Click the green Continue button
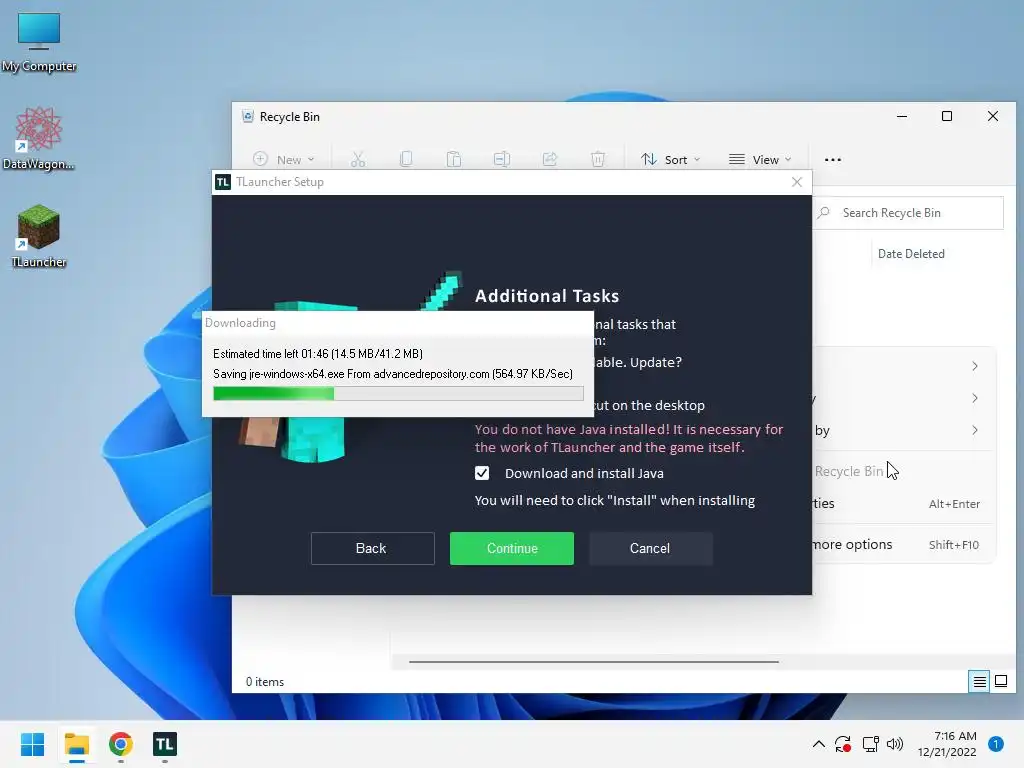This screenshot has height=768, width=1024. tap(512, 548)
